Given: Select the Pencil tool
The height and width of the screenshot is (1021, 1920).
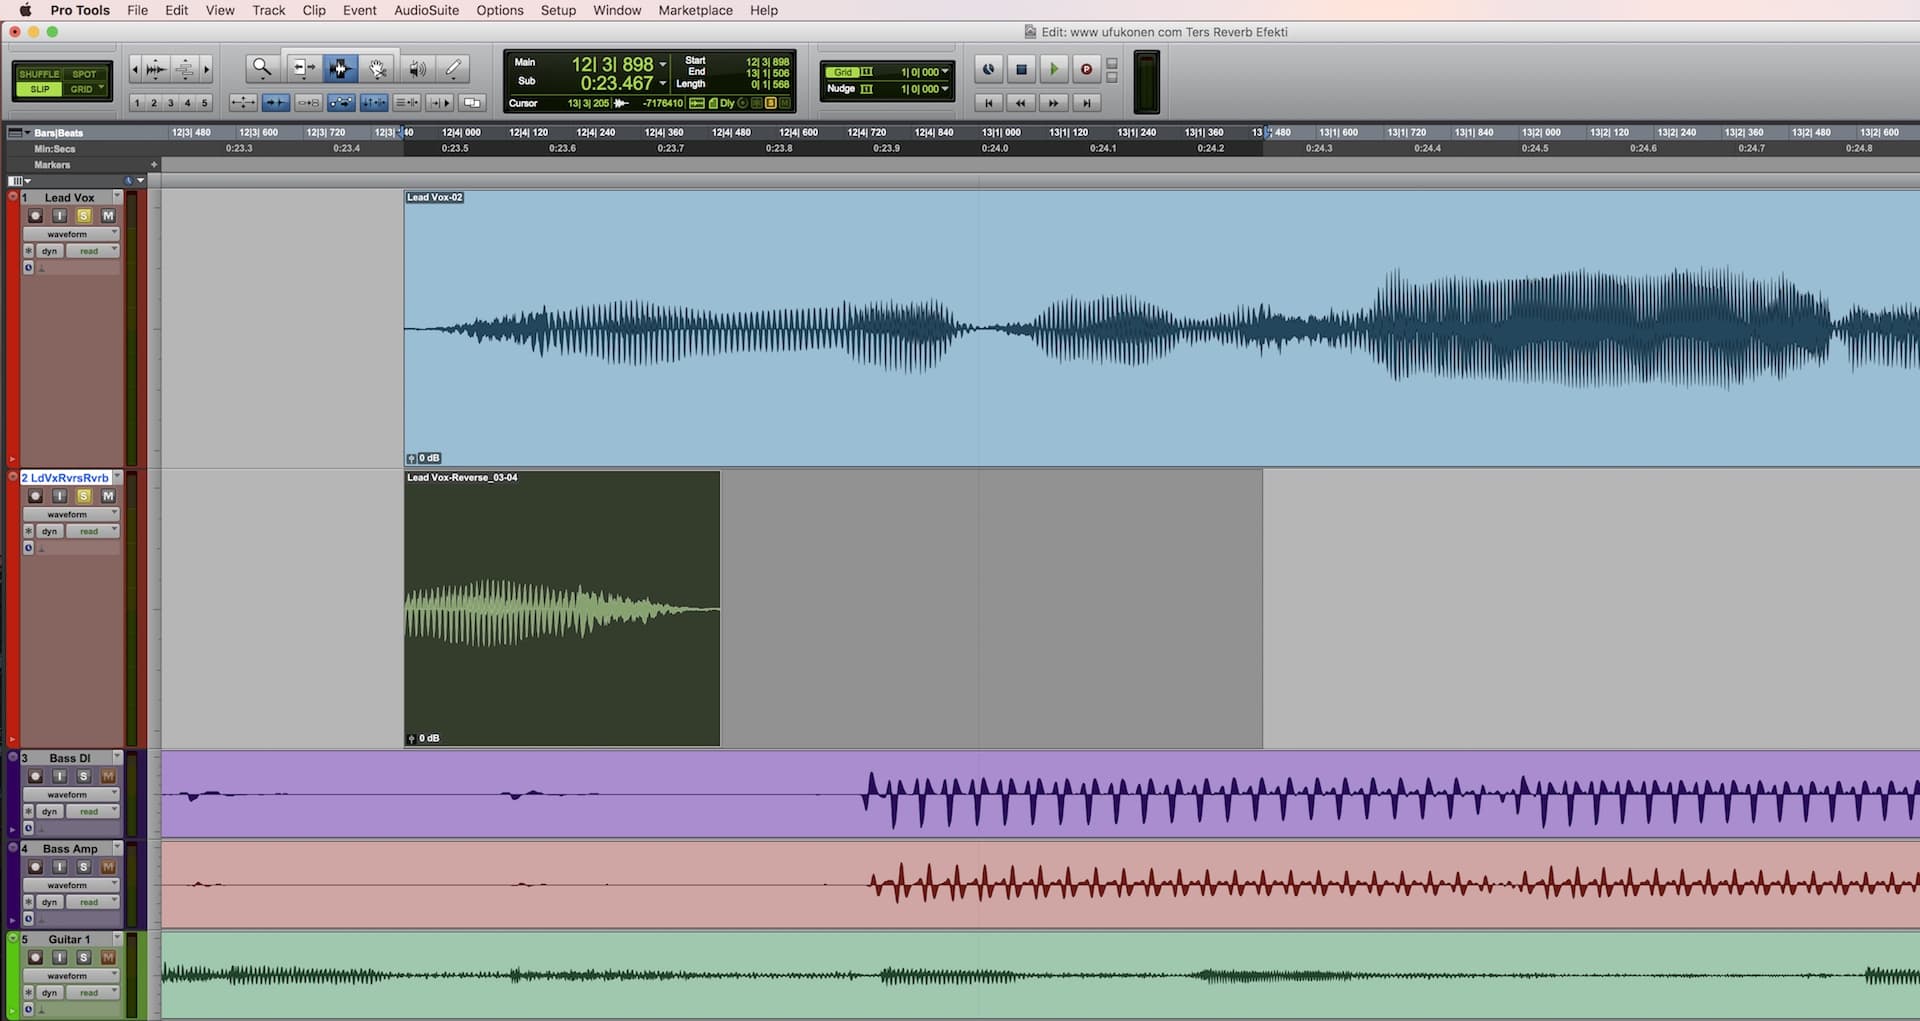Looking at the screenshot, I should (x=454, y=68).
